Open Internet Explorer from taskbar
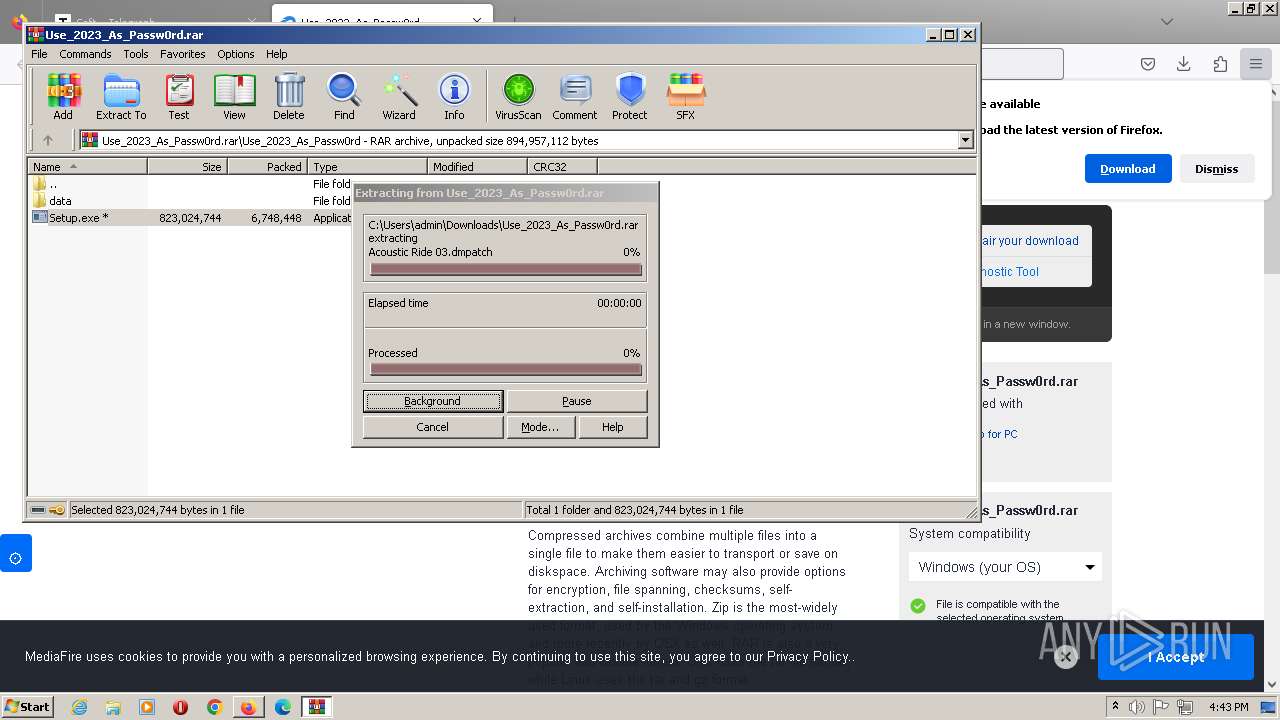 coord(79,707)
